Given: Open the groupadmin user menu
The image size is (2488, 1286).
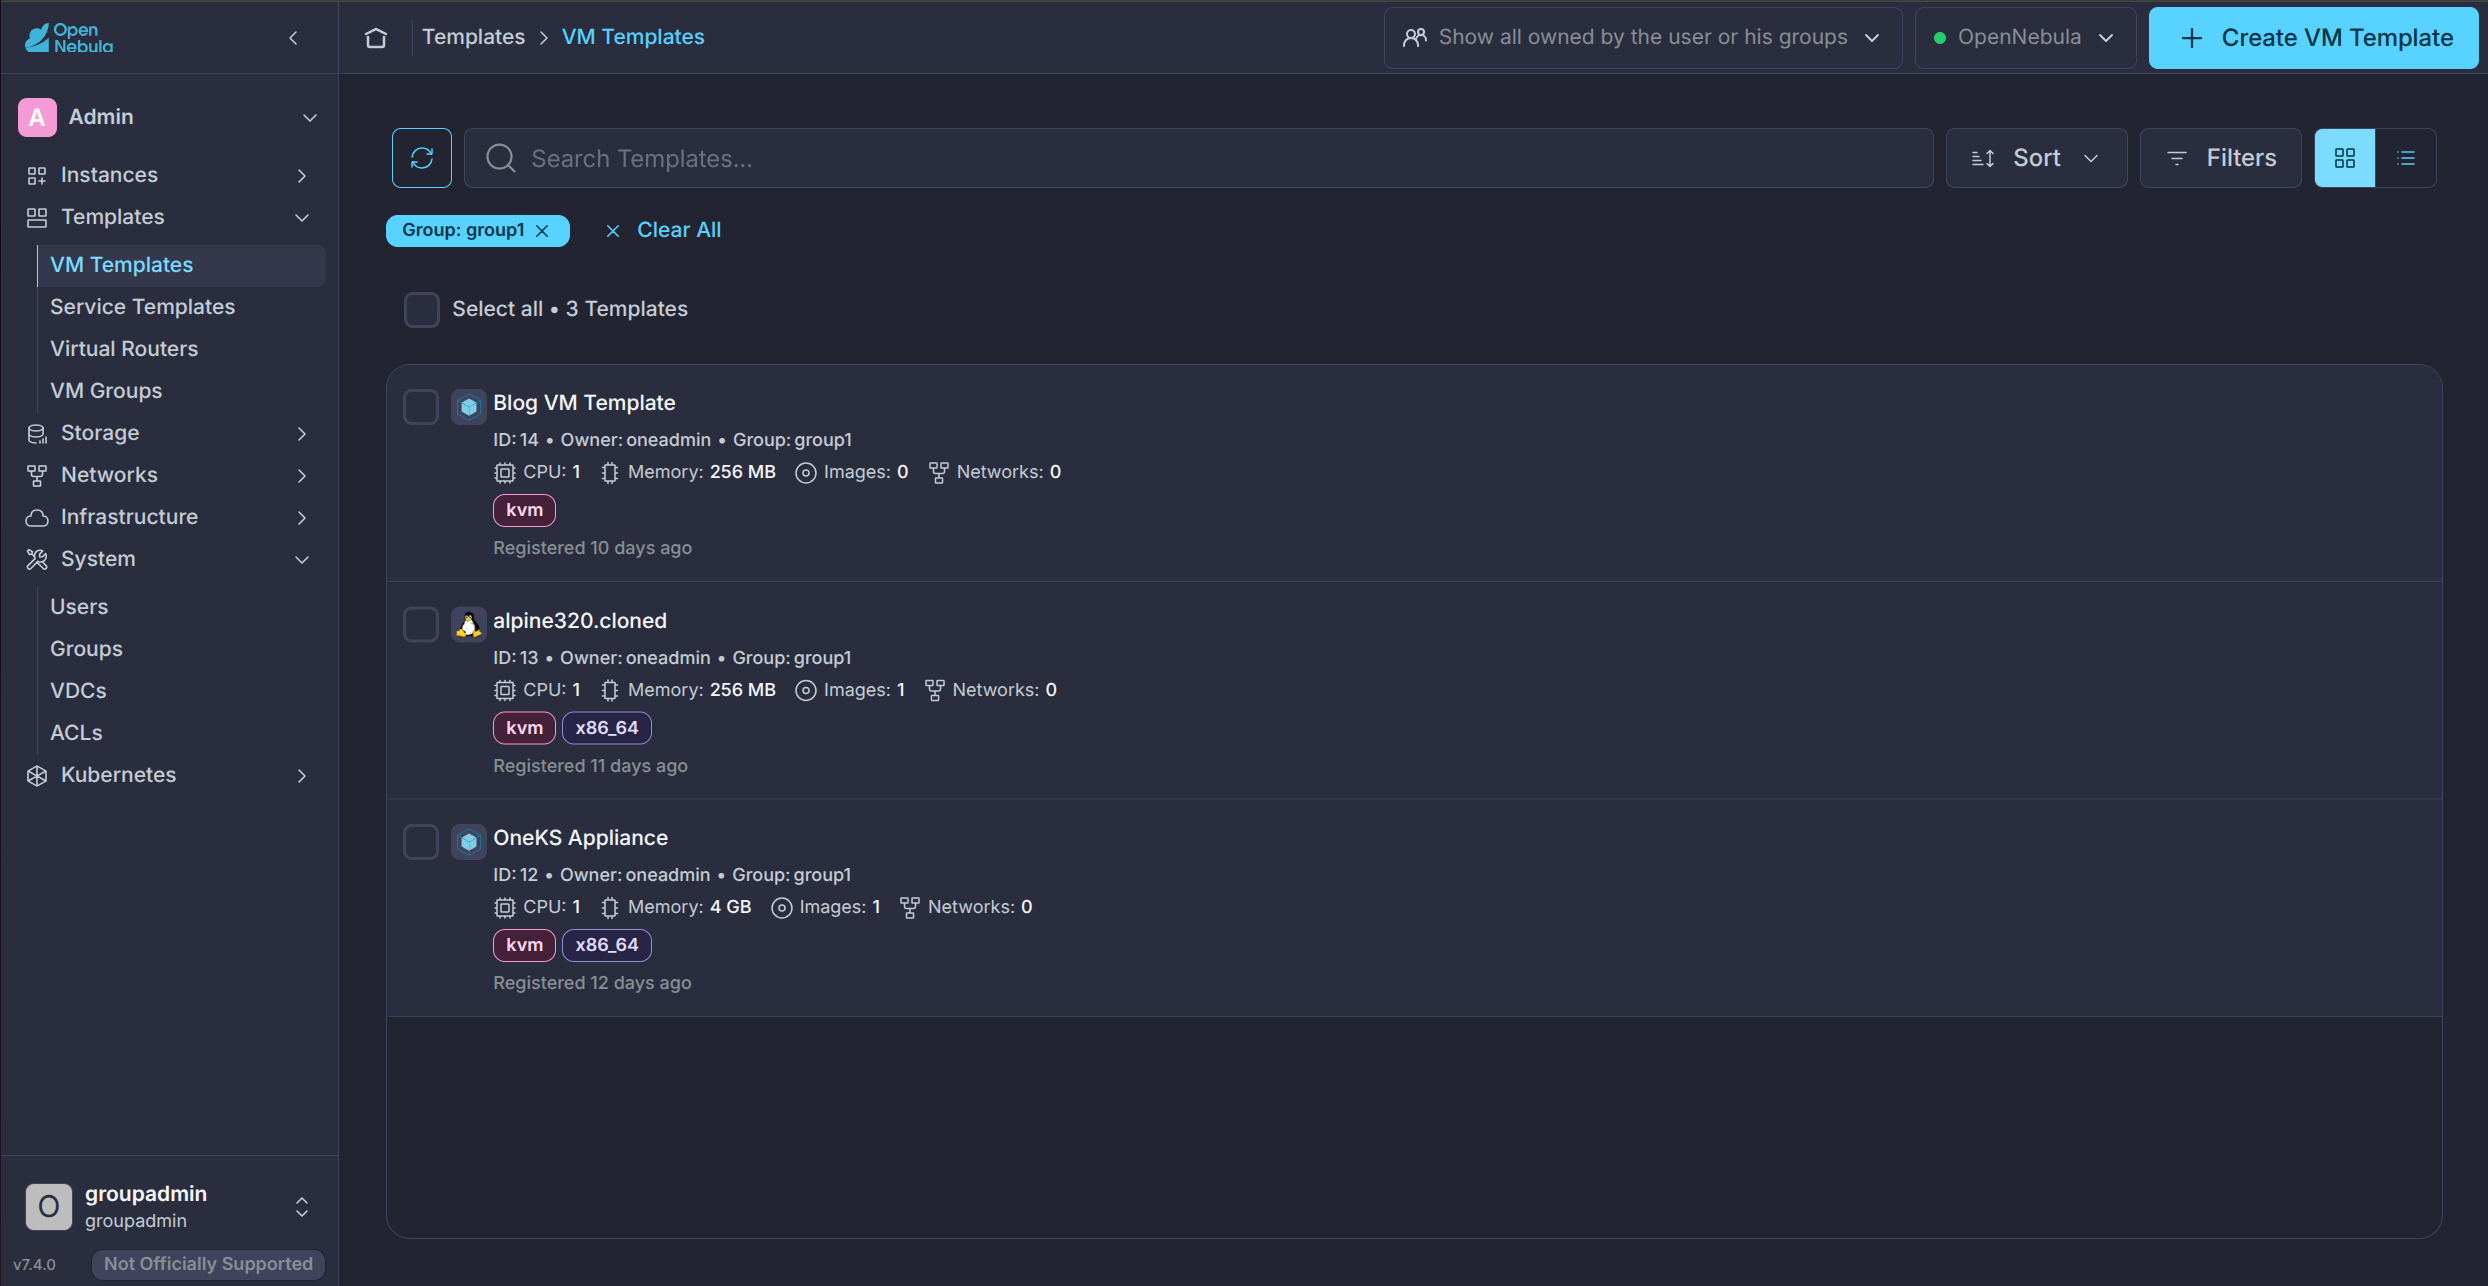Looking at the screenshot, I should pyautogui.click(x=302, y=1207).
